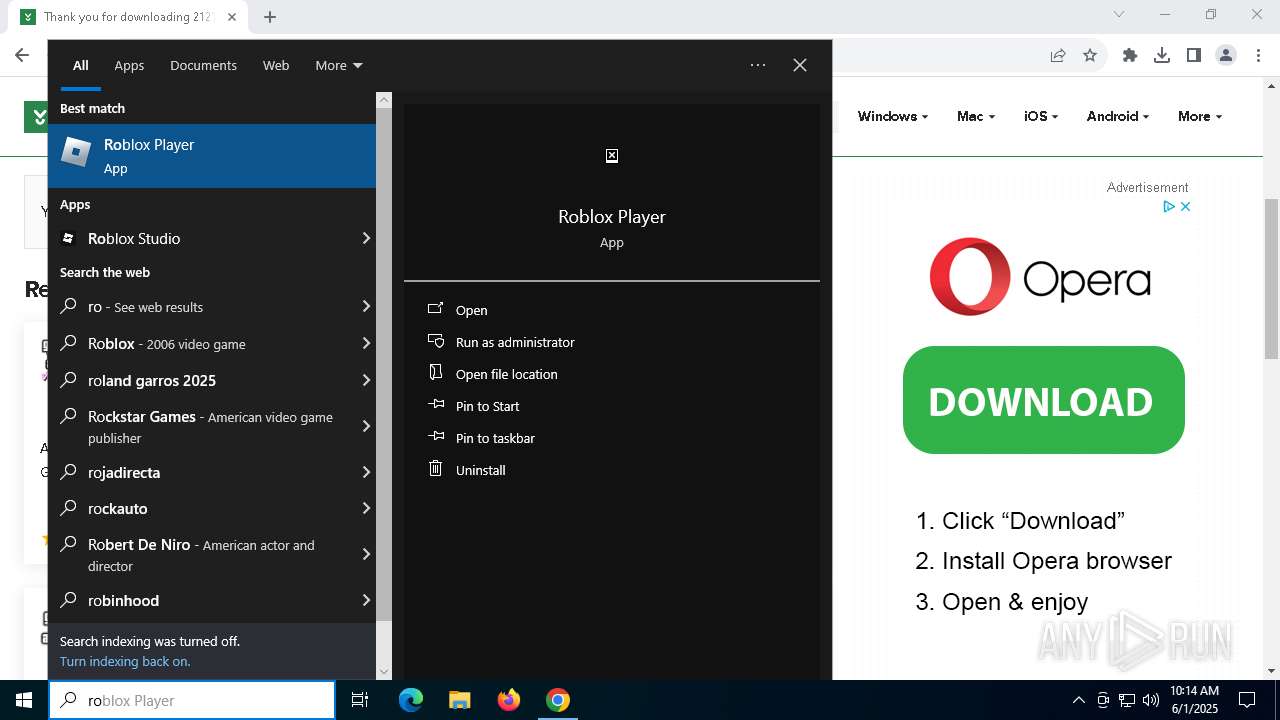
Task: Expand Rockstar Games suggestion arrow
Action: point(366,426)
